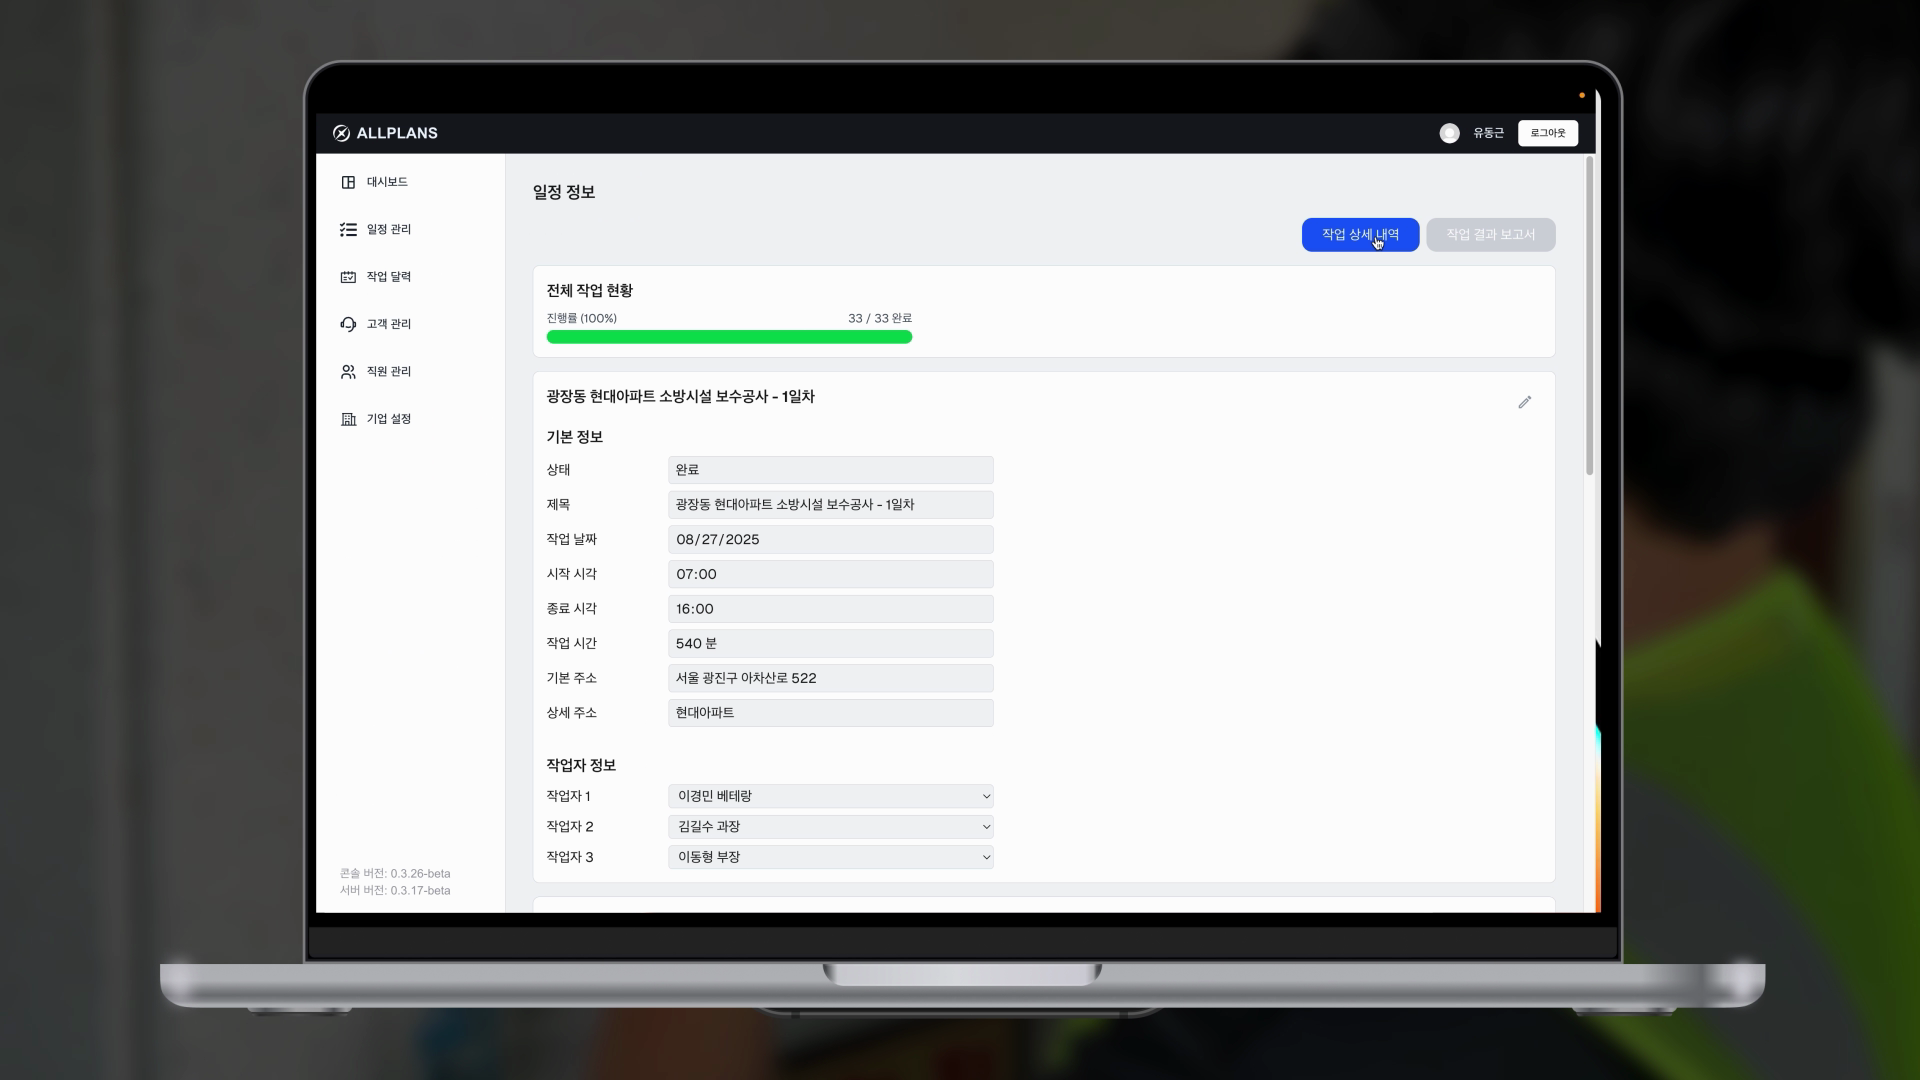Click the 작업 달력 calendar icon
This screenshot has width=1920, height=1080.
click(348, 277)
